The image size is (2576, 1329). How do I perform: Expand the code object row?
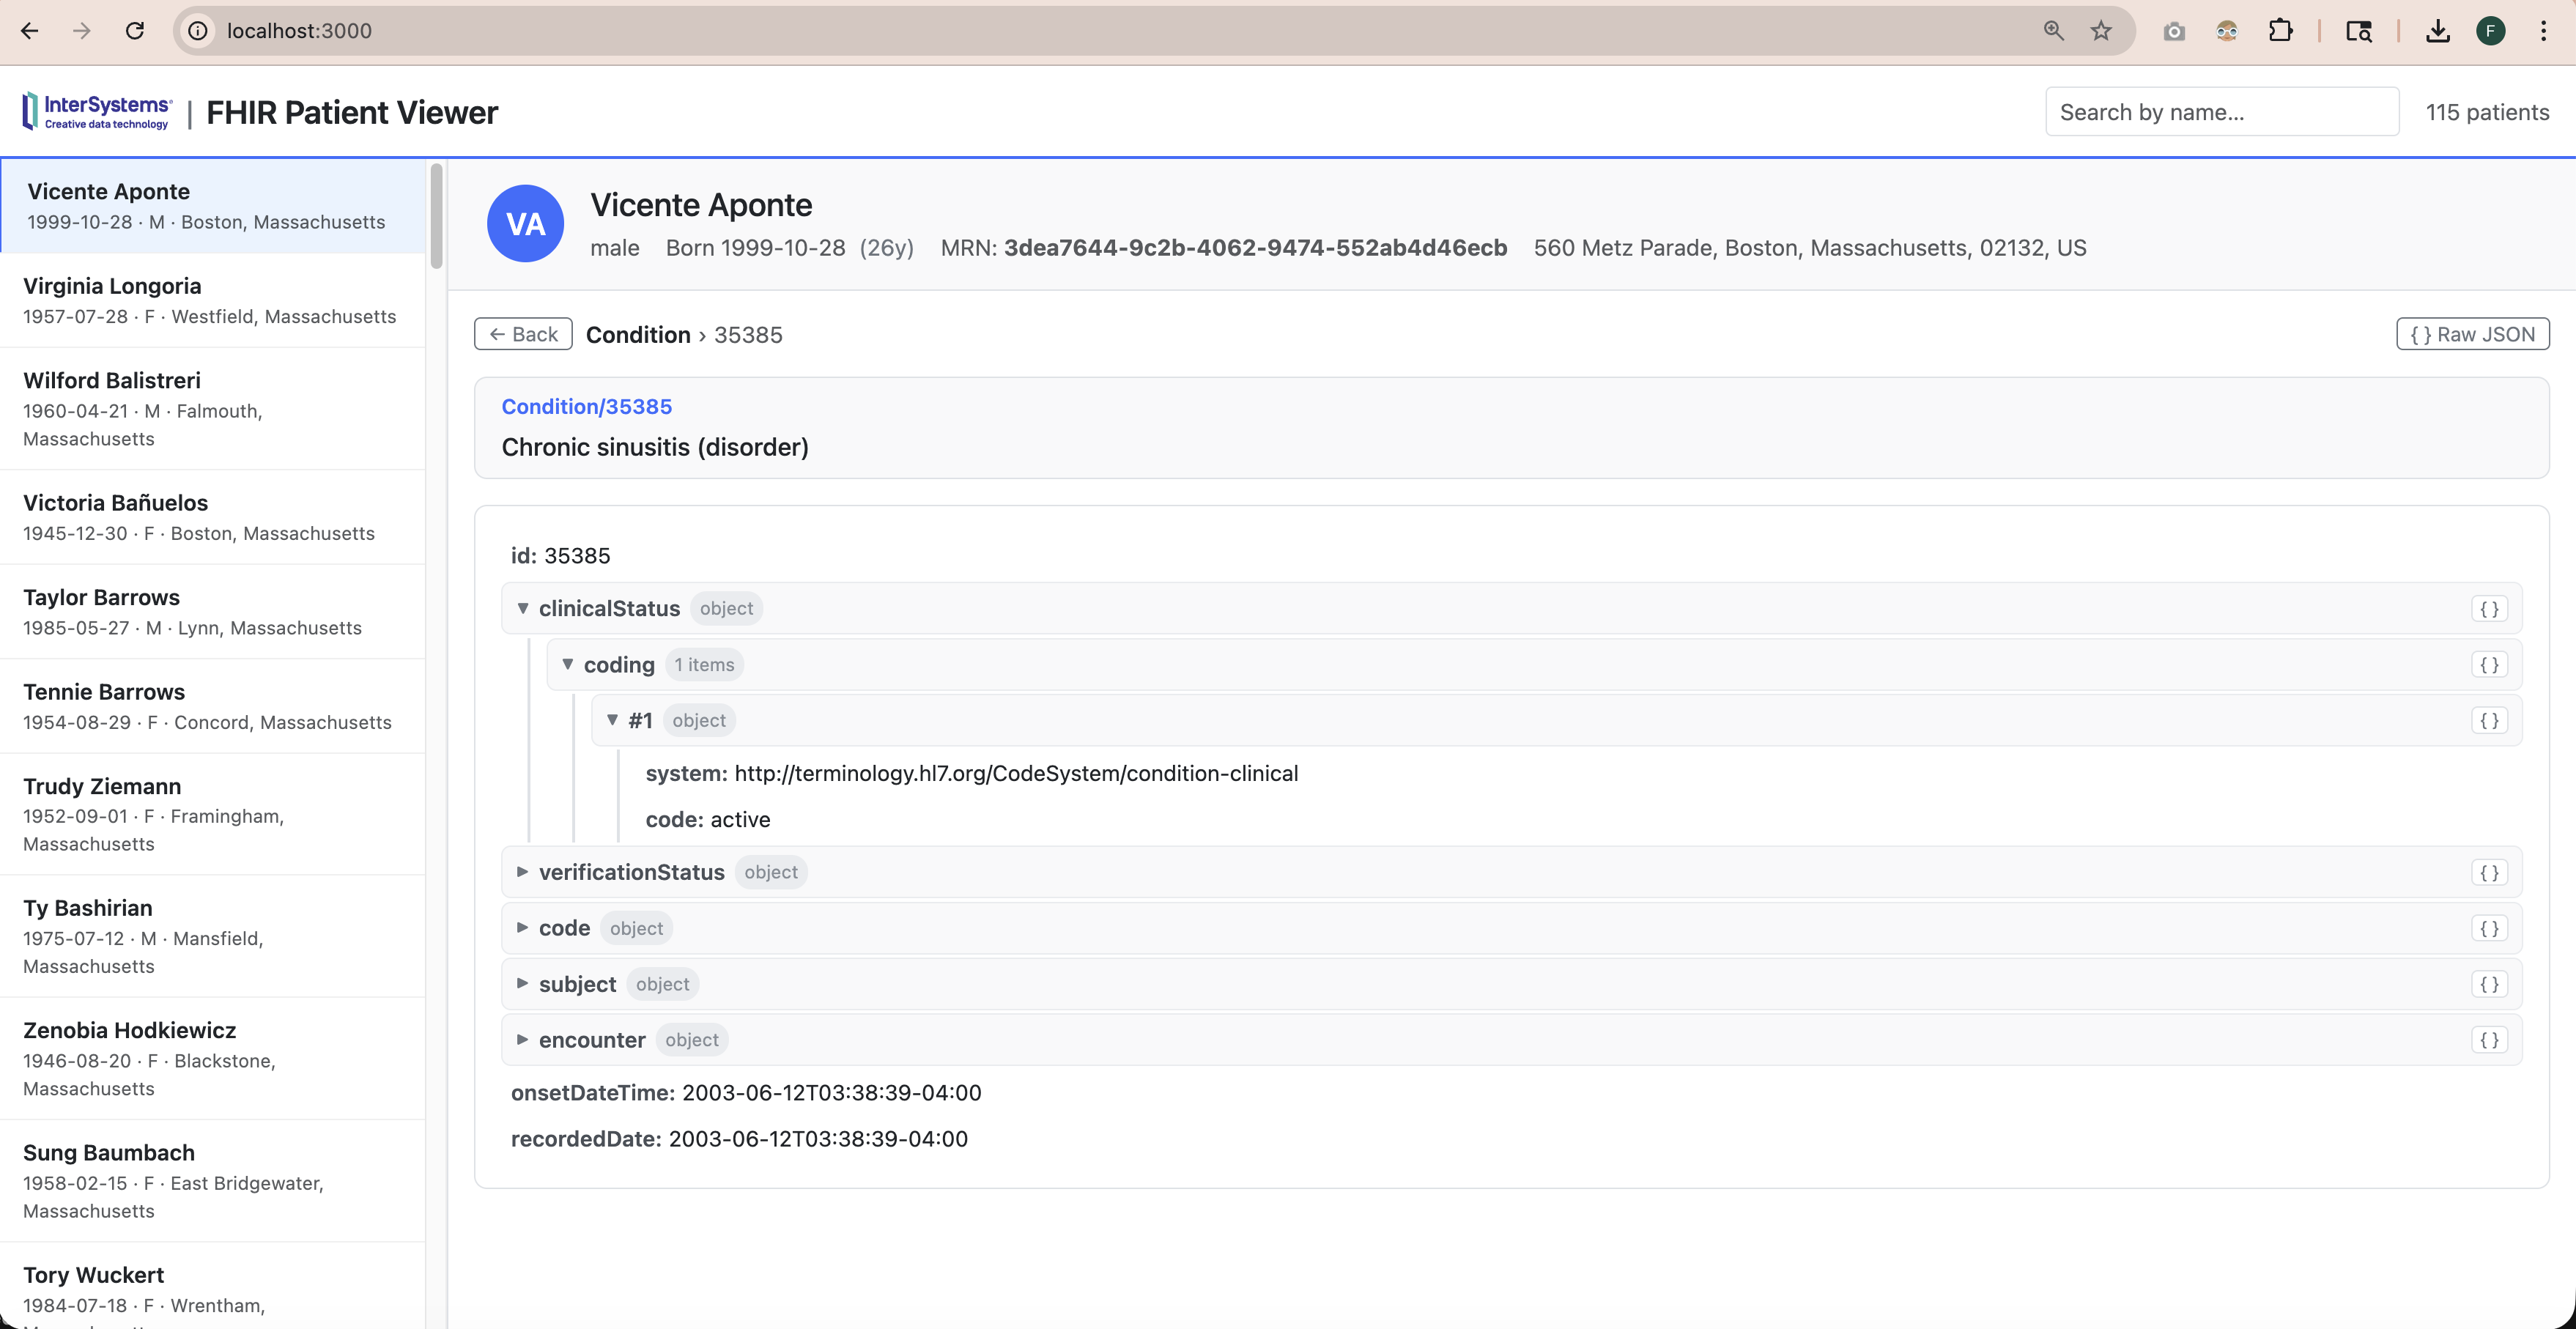click(522, 928)
